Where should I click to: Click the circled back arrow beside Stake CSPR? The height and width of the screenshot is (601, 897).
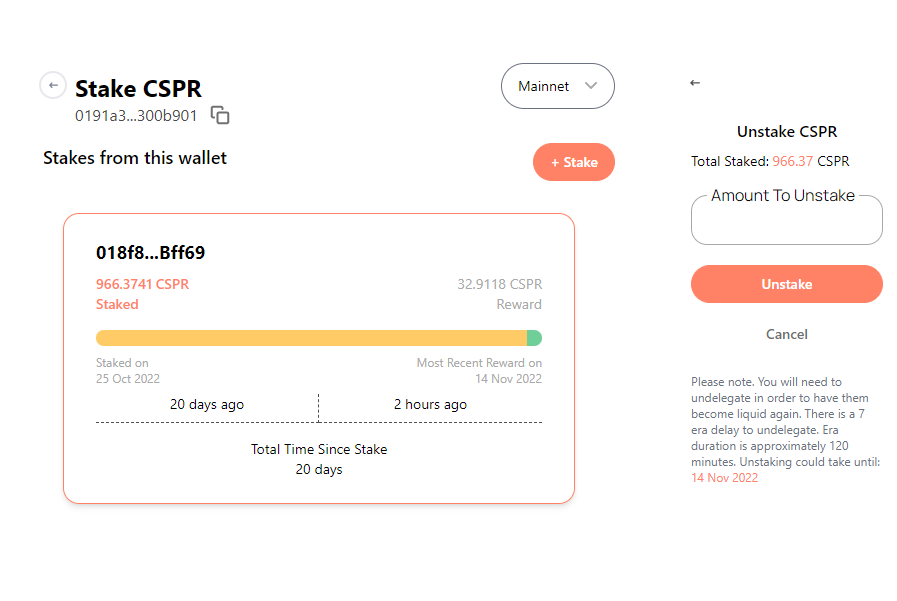click(x=53, y=86)
